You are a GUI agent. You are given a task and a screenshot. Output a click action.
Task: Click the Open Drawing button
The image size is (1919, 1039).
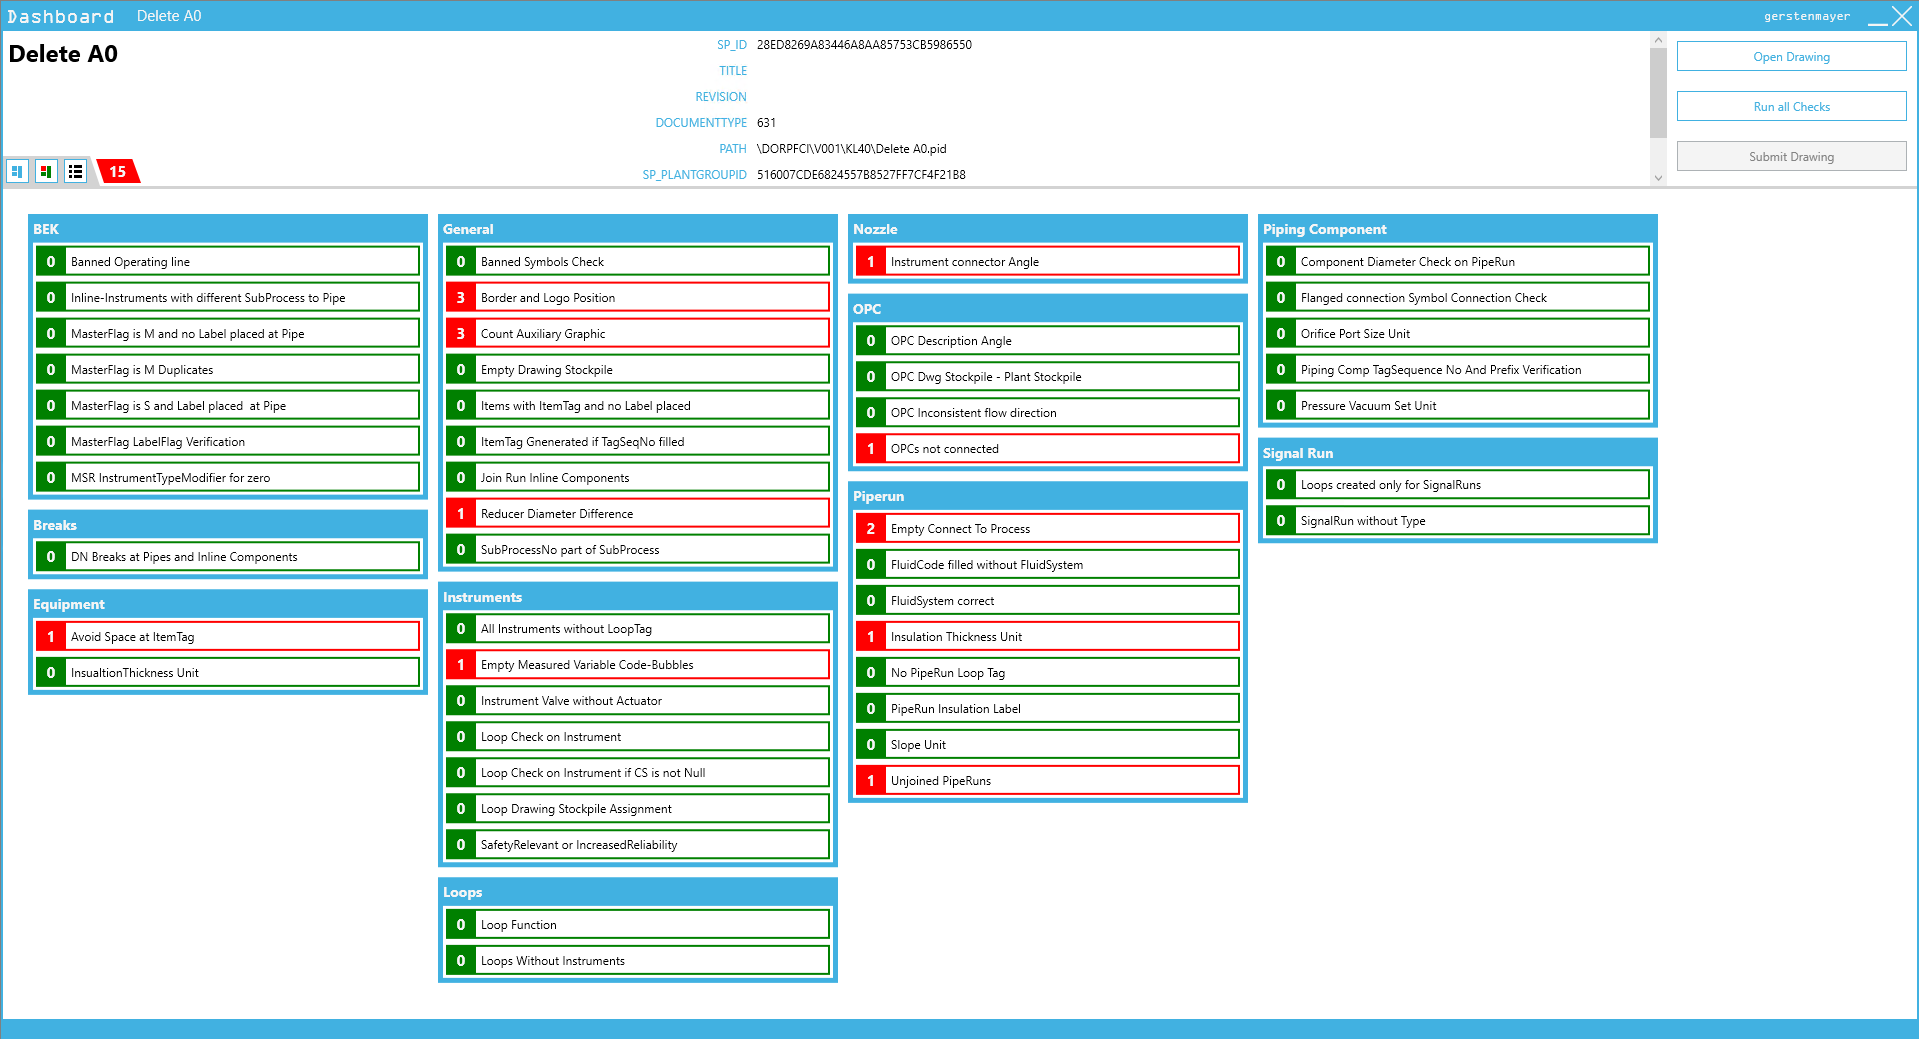[x=1791, y=57]
